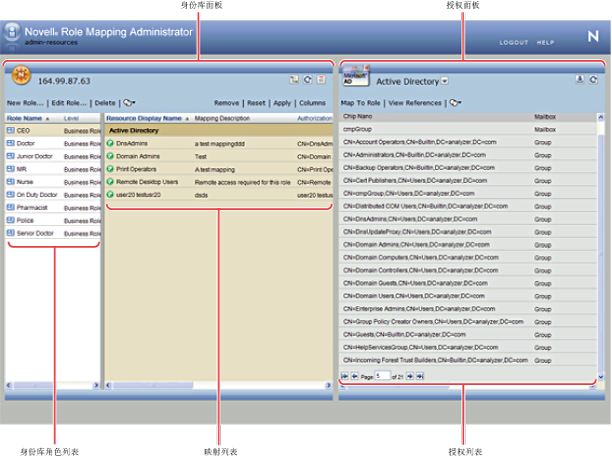612x457 pixels.
Task: Go to previous page in authorization list
Action: coord(354,376)
